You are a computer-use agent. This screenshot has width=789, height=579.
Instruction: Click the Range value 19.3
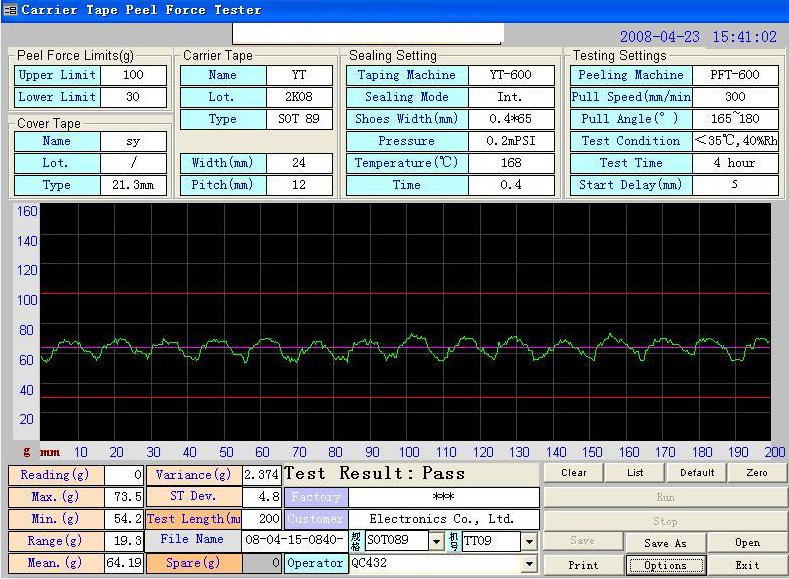point(124,541)
